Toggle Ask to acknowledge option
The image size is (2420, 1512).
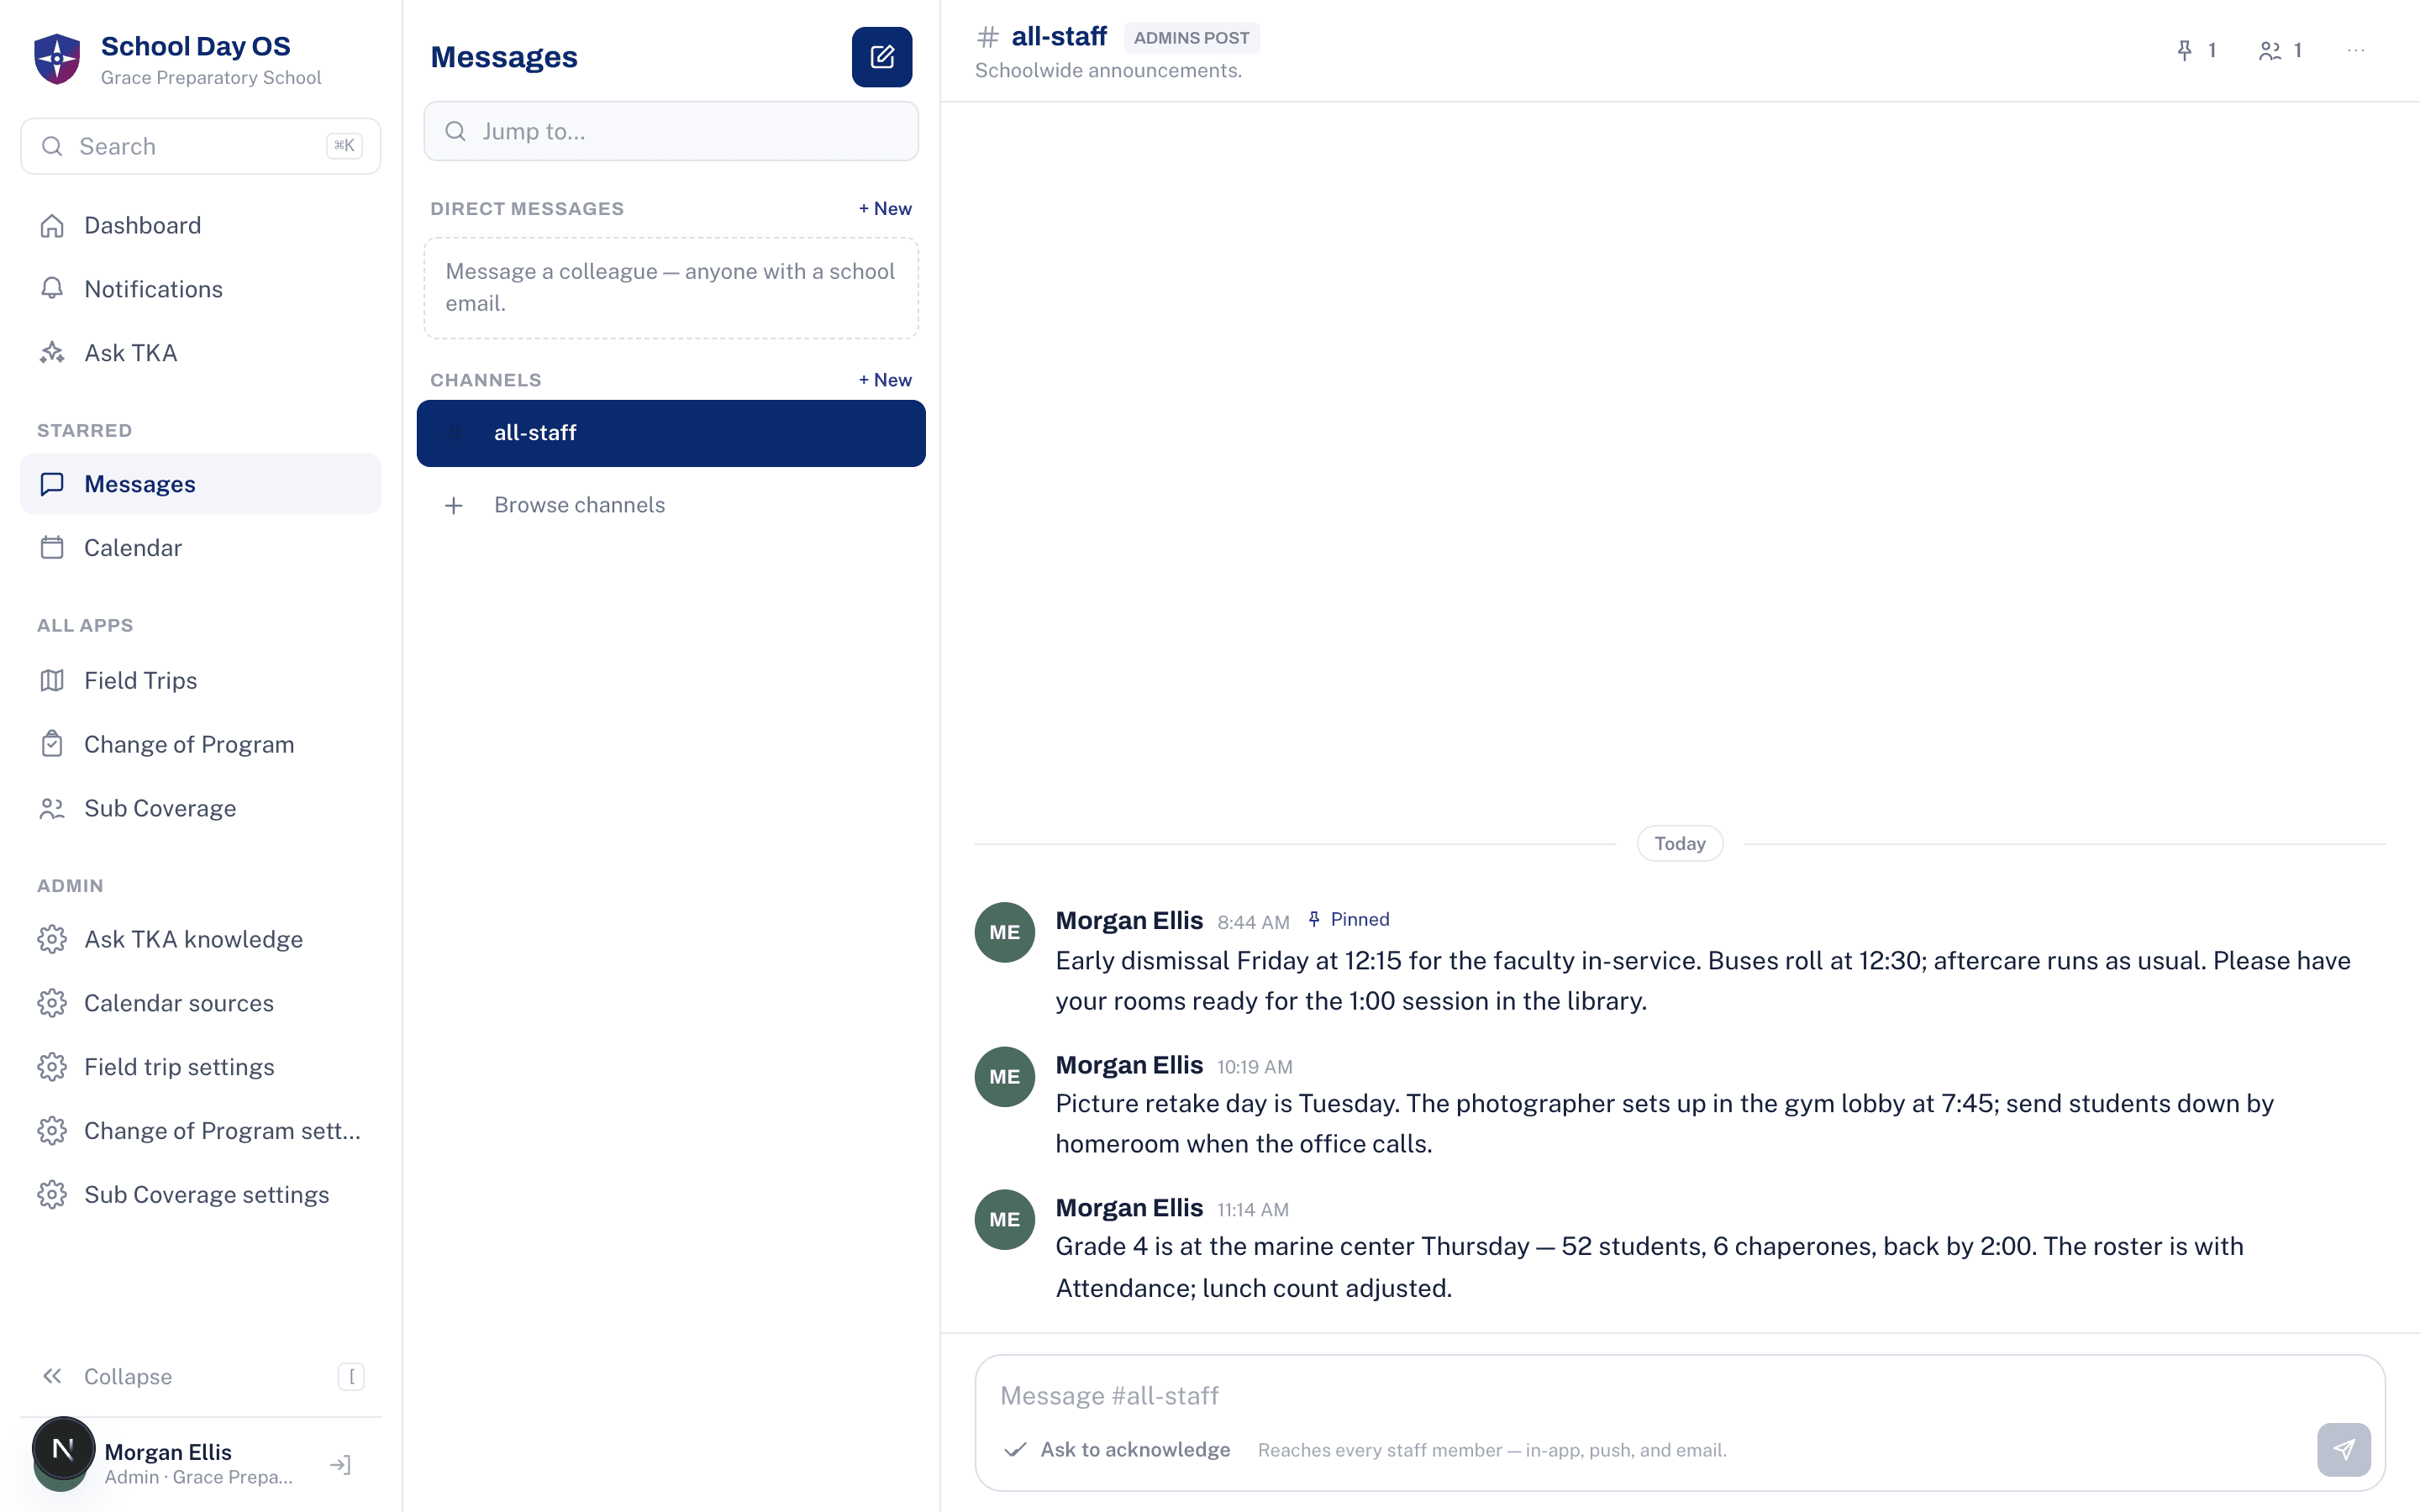pyautogui.click(x=1117, y=1450)
